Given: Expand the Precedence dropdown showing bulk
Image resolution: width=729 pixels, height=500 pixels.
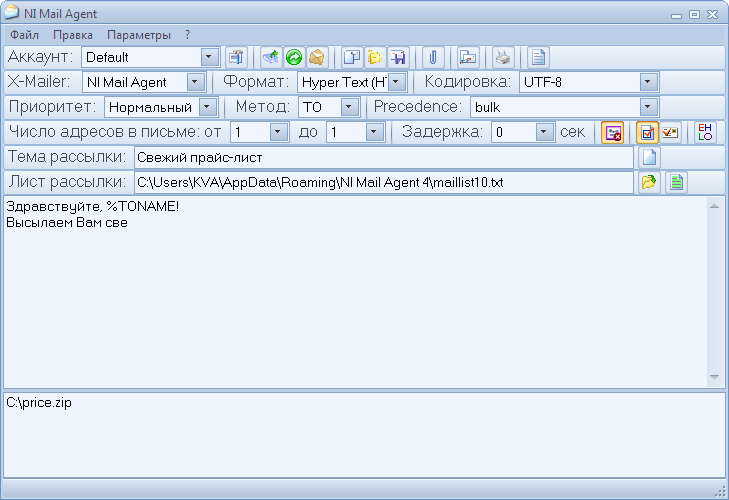Looking at the screenshot, I should pyautogui.click(x=648, y=107).
